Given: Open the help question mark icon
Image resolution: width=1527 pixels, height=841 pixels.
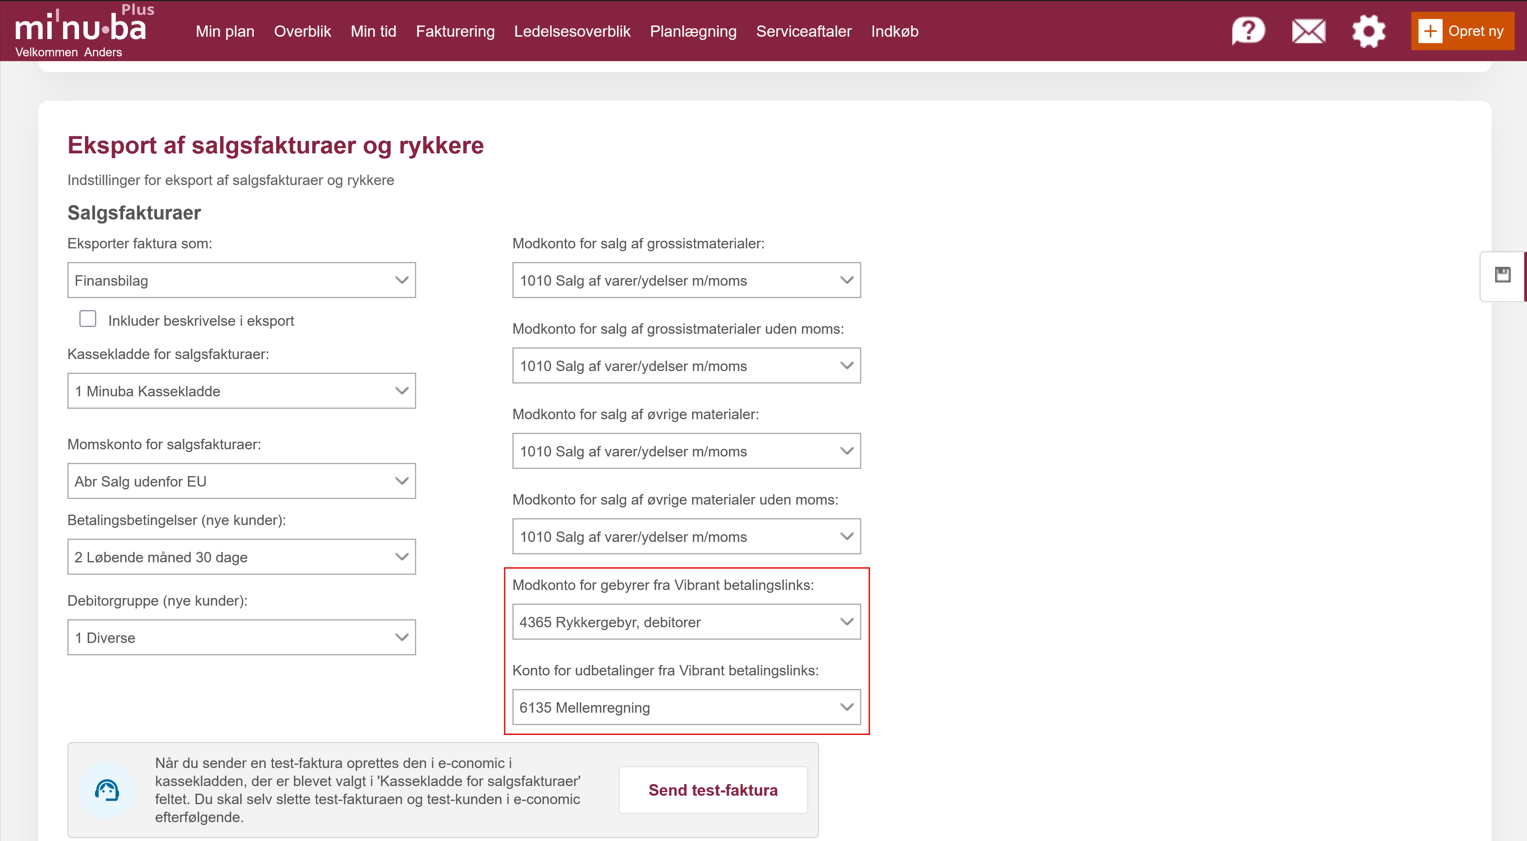Looking at the screenshot, I should coord(1248,31).
